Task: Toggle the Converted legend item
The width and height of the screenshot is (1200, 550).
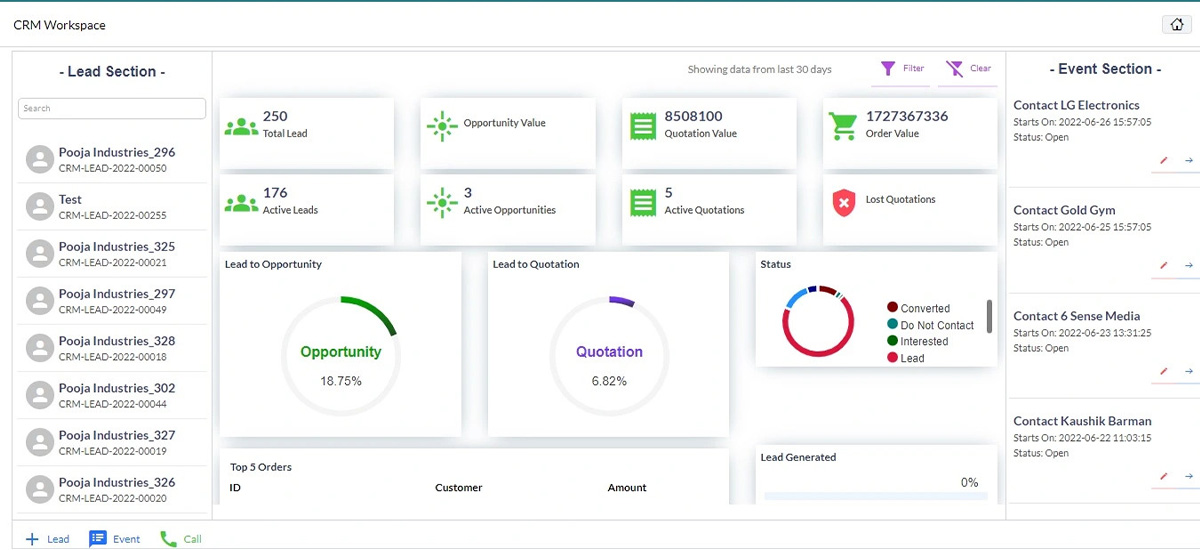Action: point(918,308)
